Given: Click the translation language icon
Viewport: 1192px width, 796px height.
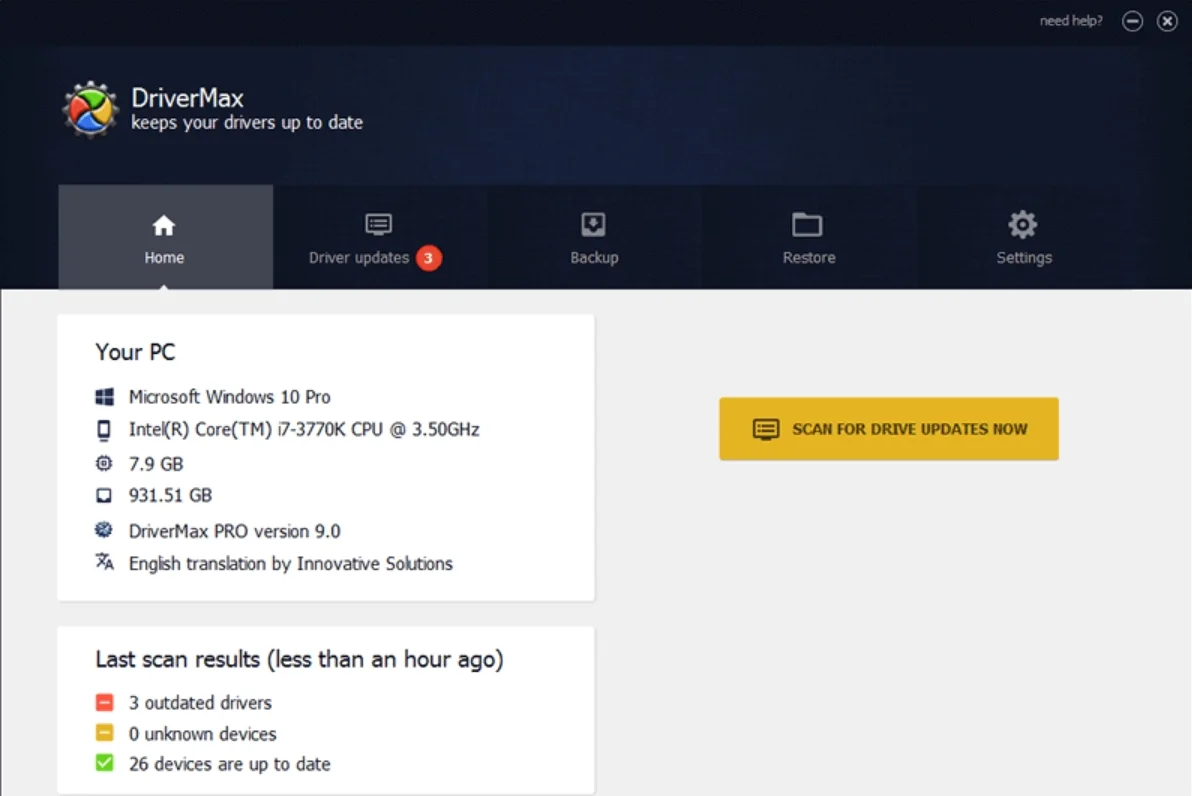Looking at the screenshot, I should 104,562.
